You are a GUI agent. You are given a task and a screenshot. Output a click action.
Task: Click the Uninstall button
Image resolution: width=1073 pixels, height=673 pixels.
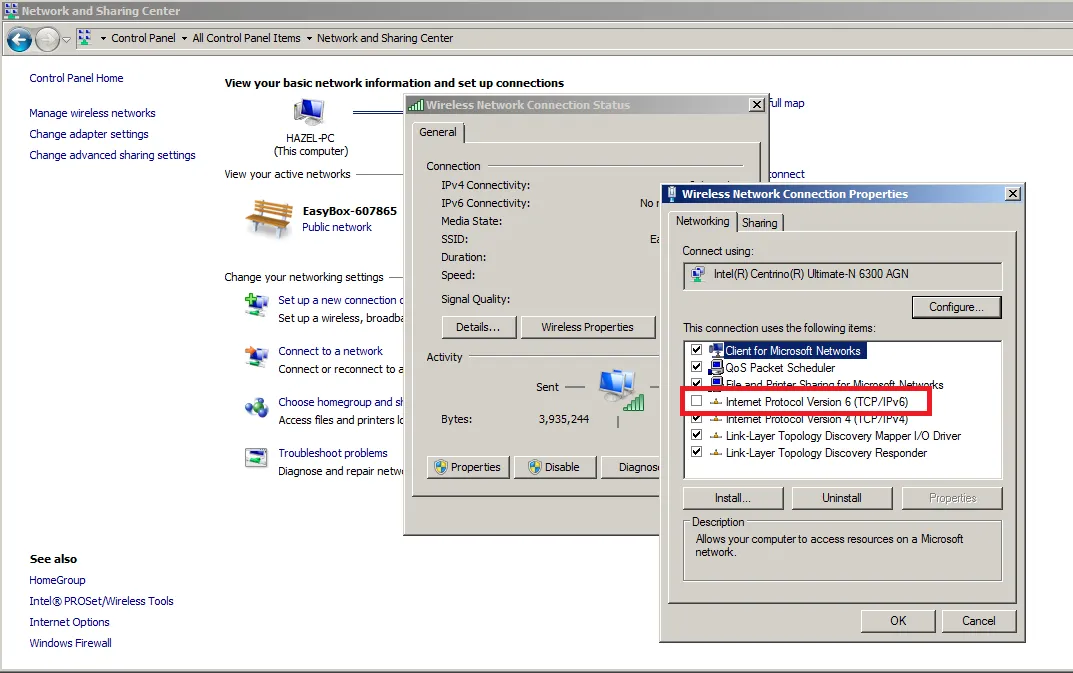[x=842, y=498]
